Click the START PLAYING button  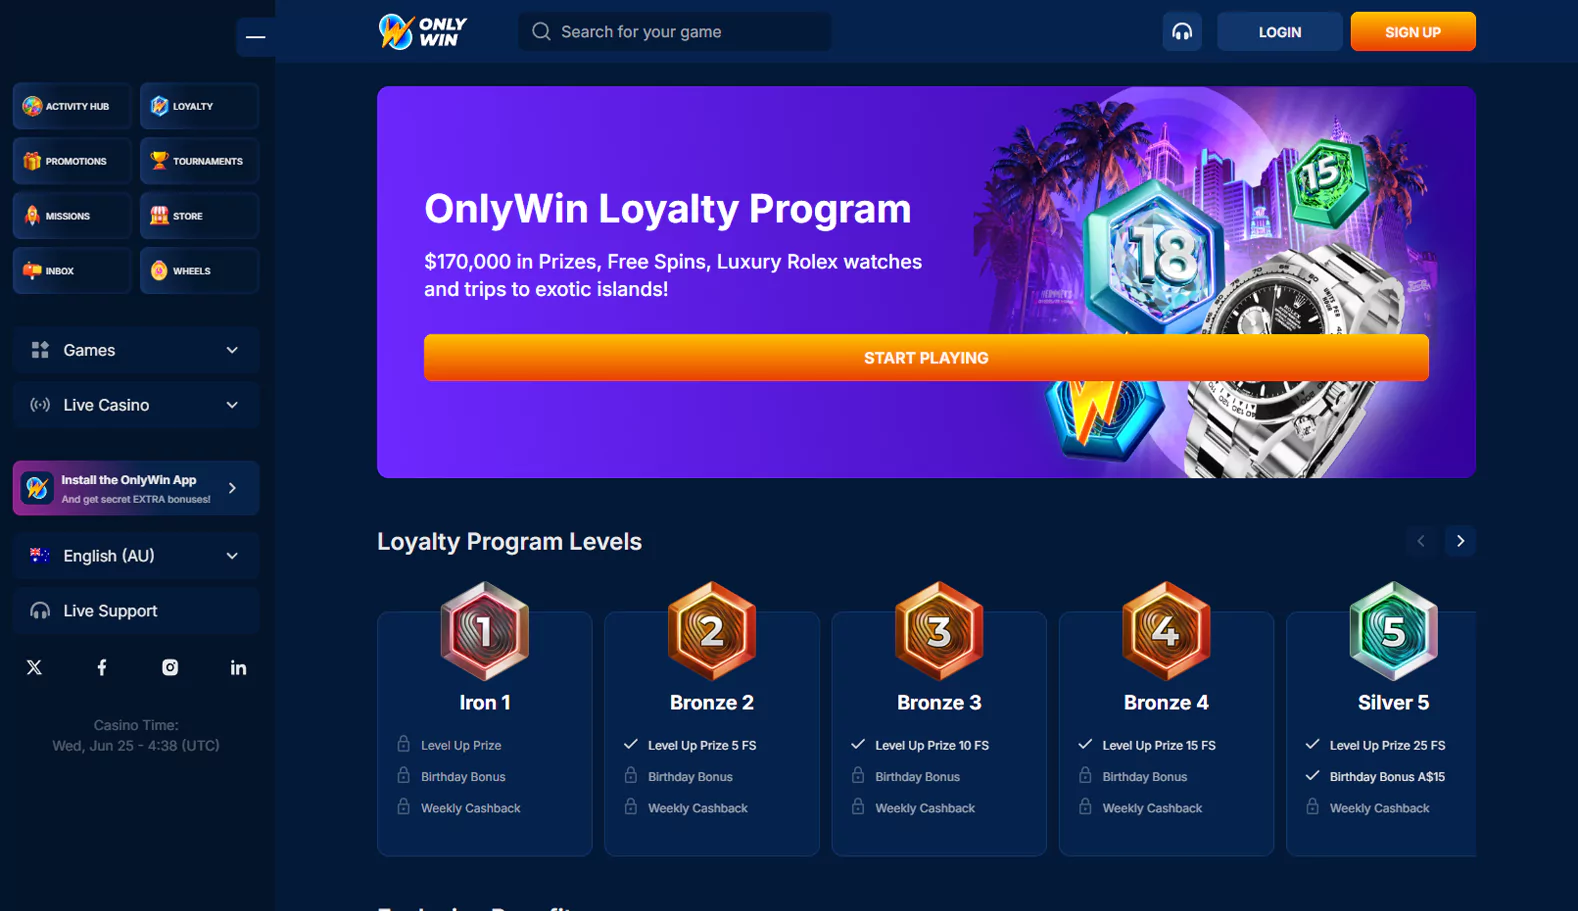click(x=926, y=358)
